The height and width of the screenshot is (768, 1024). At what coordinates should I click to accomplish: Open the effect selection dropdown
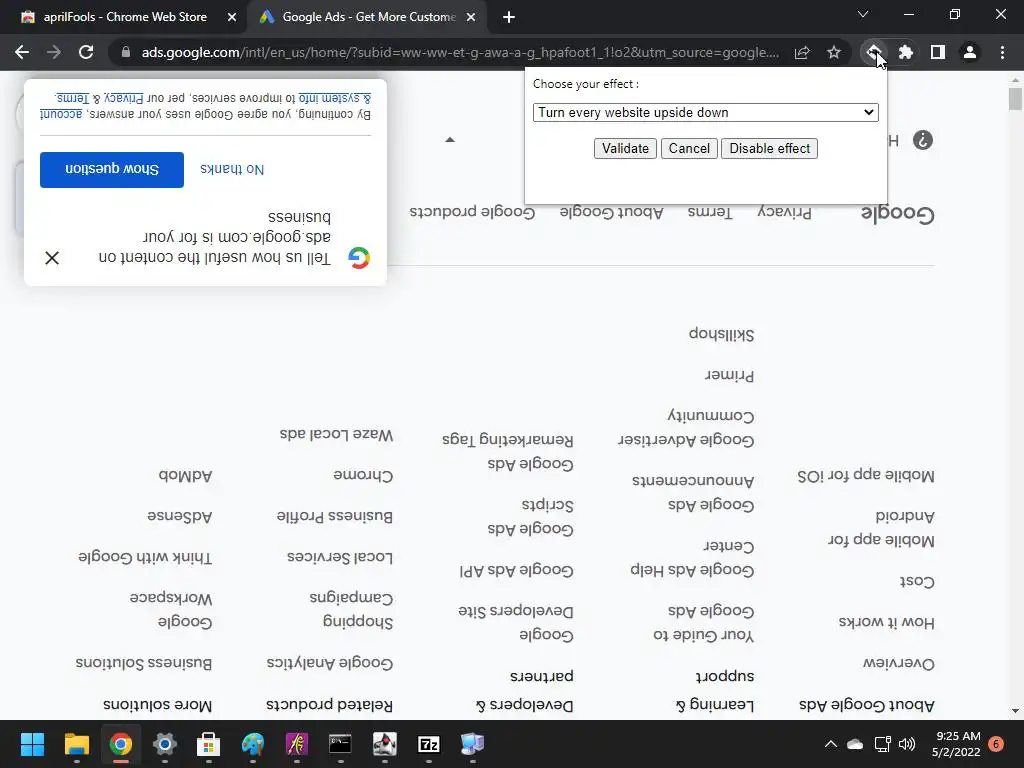(x=705, y=112)
